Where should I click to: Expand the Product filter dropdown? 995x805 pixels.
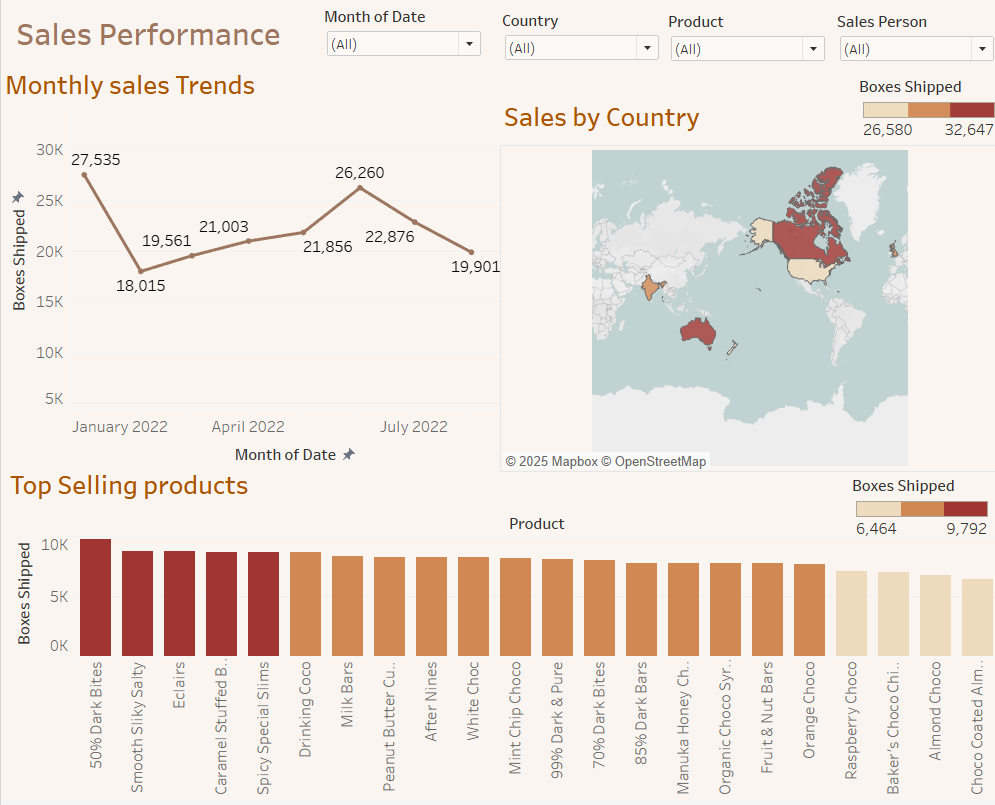click(813, 47)
